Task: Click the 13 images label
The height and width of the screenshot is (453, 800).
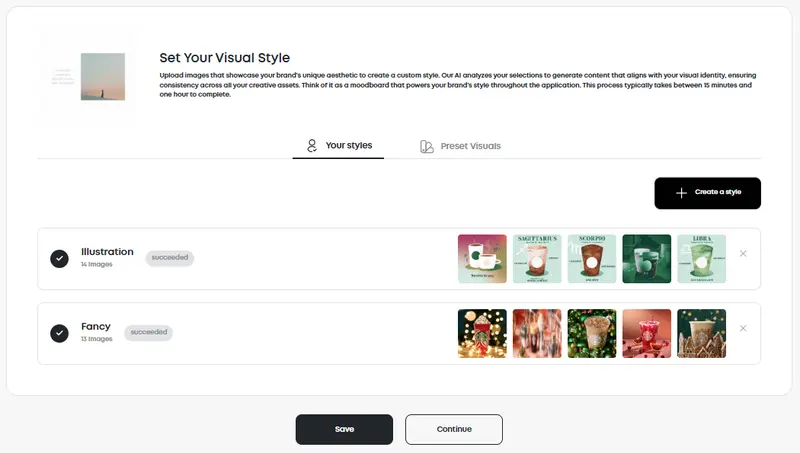Action: click(x=96, y=339)
